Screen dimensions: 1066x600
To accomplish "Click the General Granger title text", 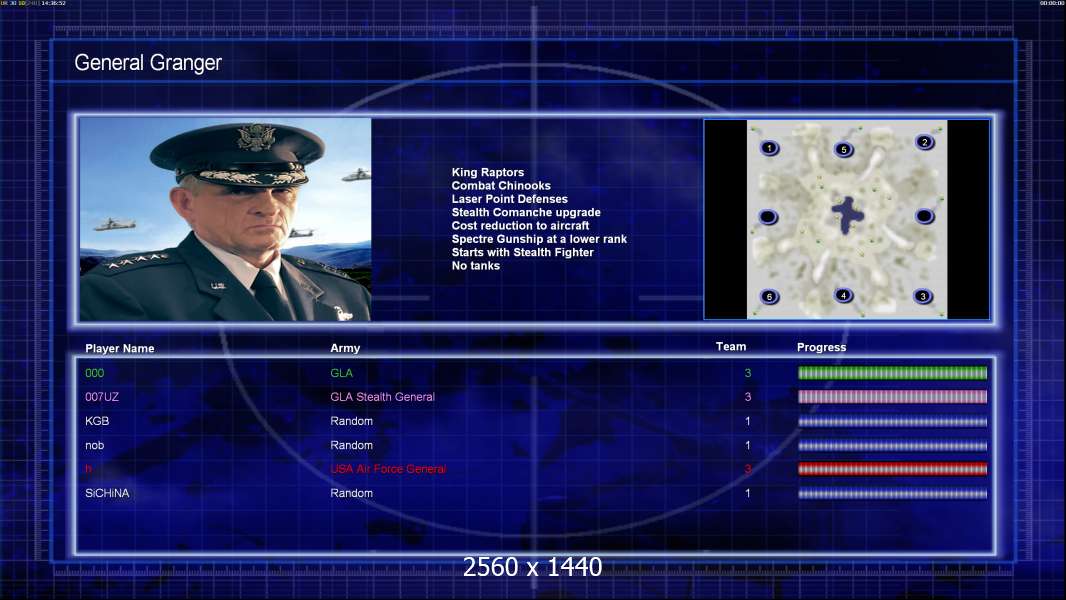I will [148, 63].
